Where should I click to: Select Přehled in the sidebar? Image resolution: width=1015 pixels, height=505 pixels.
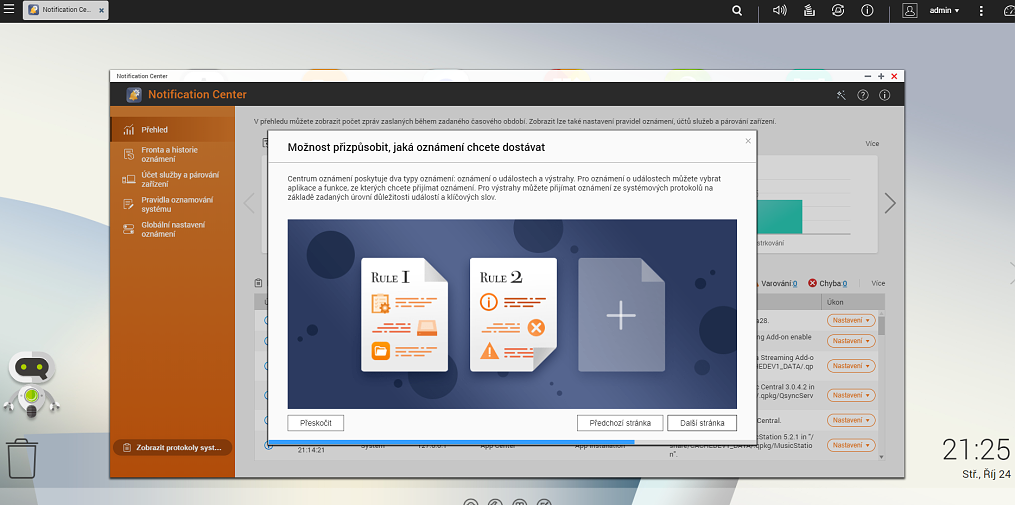(172, 129)
